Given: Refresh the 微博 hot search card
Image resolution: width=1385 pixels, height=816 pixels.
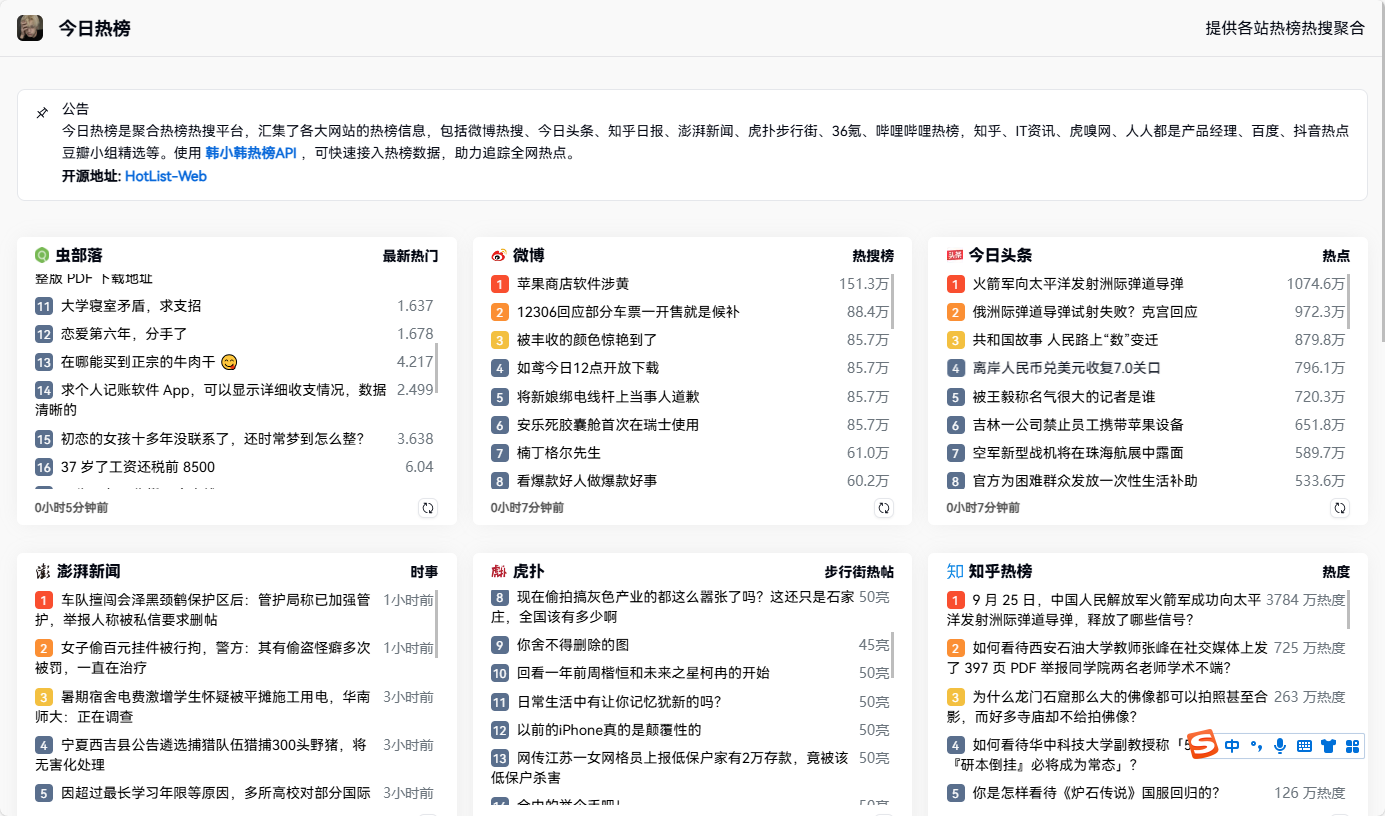Looking at the screenshot, I should click(x=884, y=508).
